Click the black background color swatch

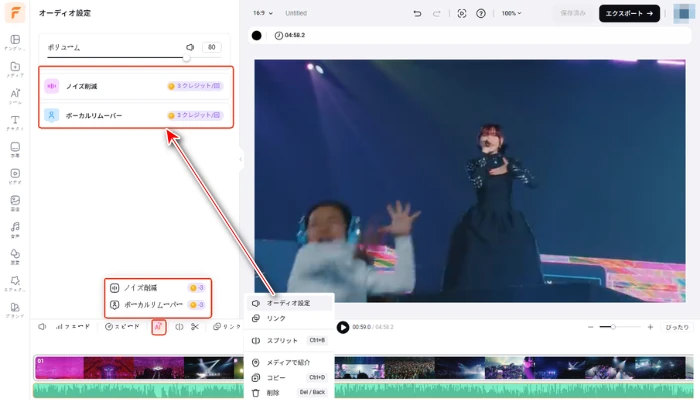257,35
